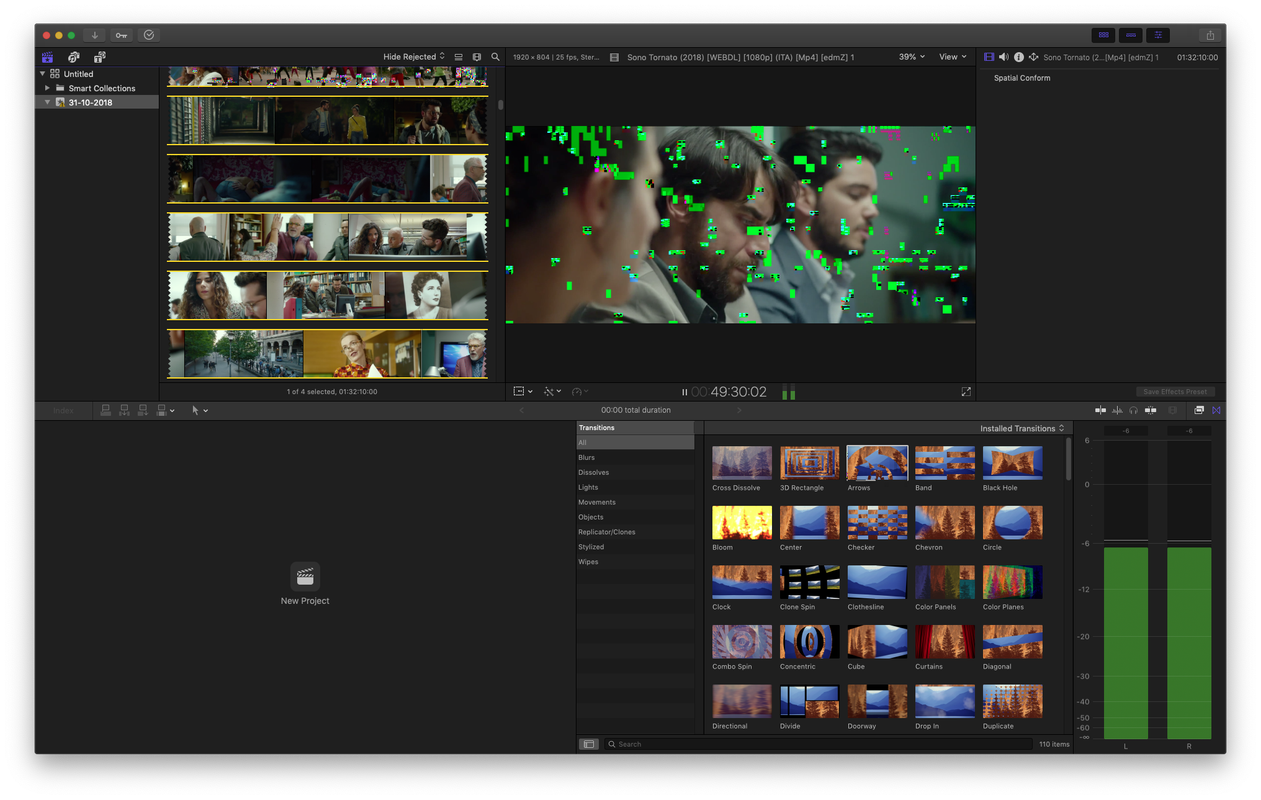Open the Installed Transitions dropdown
Viewport: 1261px width, 800px height.
tap(1022, 428)
